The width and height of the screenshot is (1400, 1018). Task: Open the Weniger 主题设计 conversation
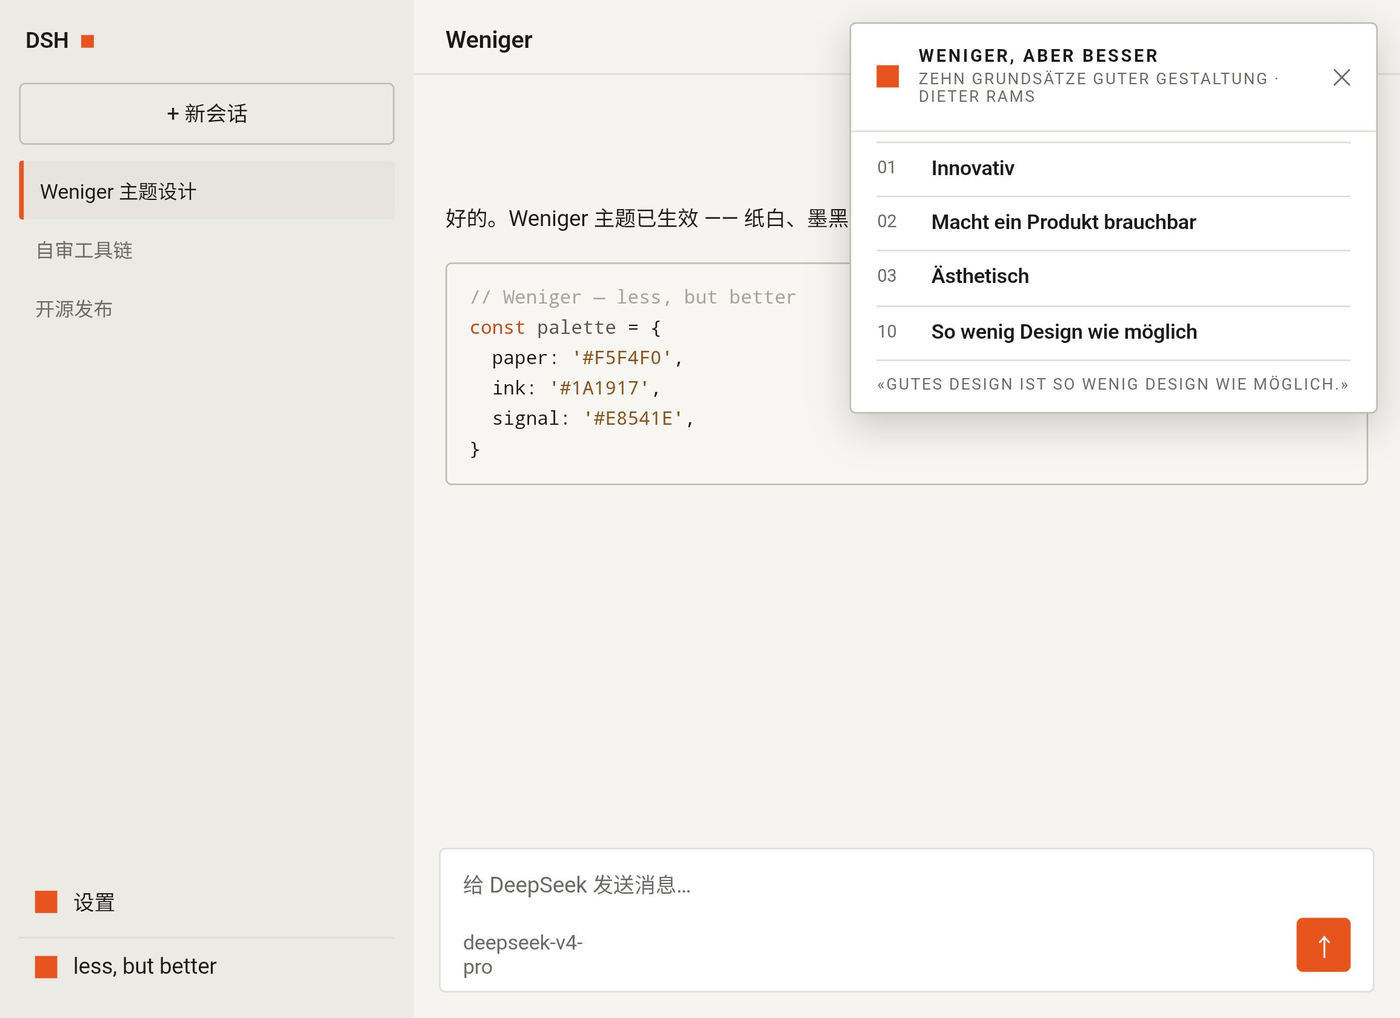[x=207, y=191]
